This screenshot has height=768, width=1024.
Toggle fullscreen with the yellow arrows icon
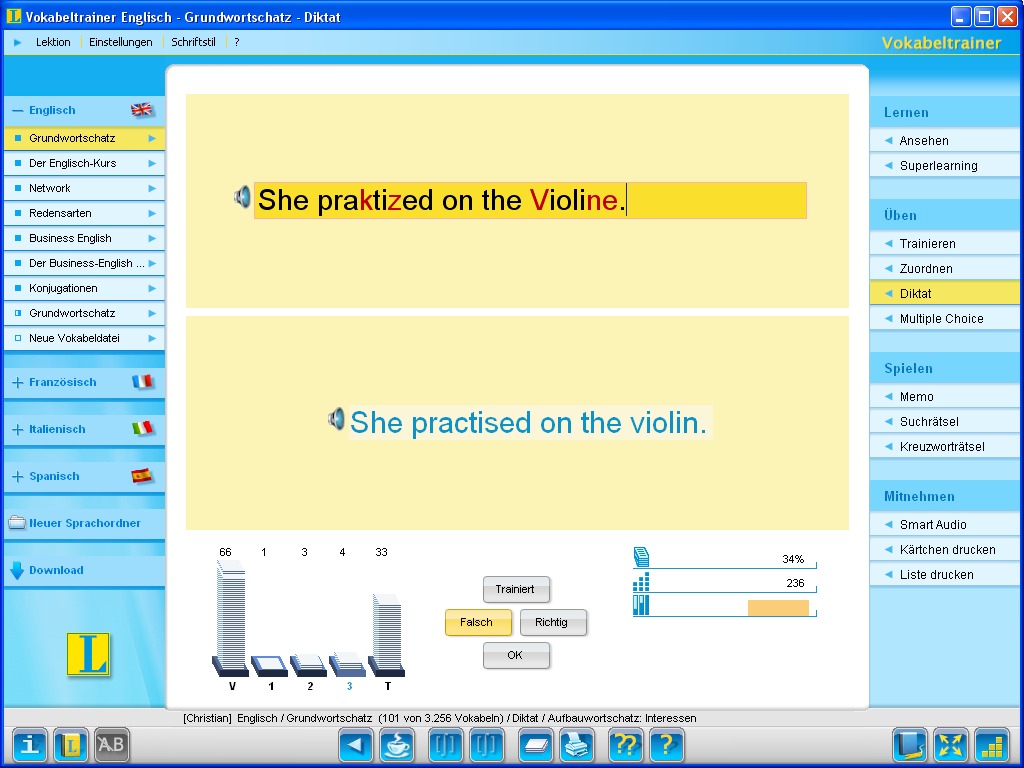click(x=951, y=744)
